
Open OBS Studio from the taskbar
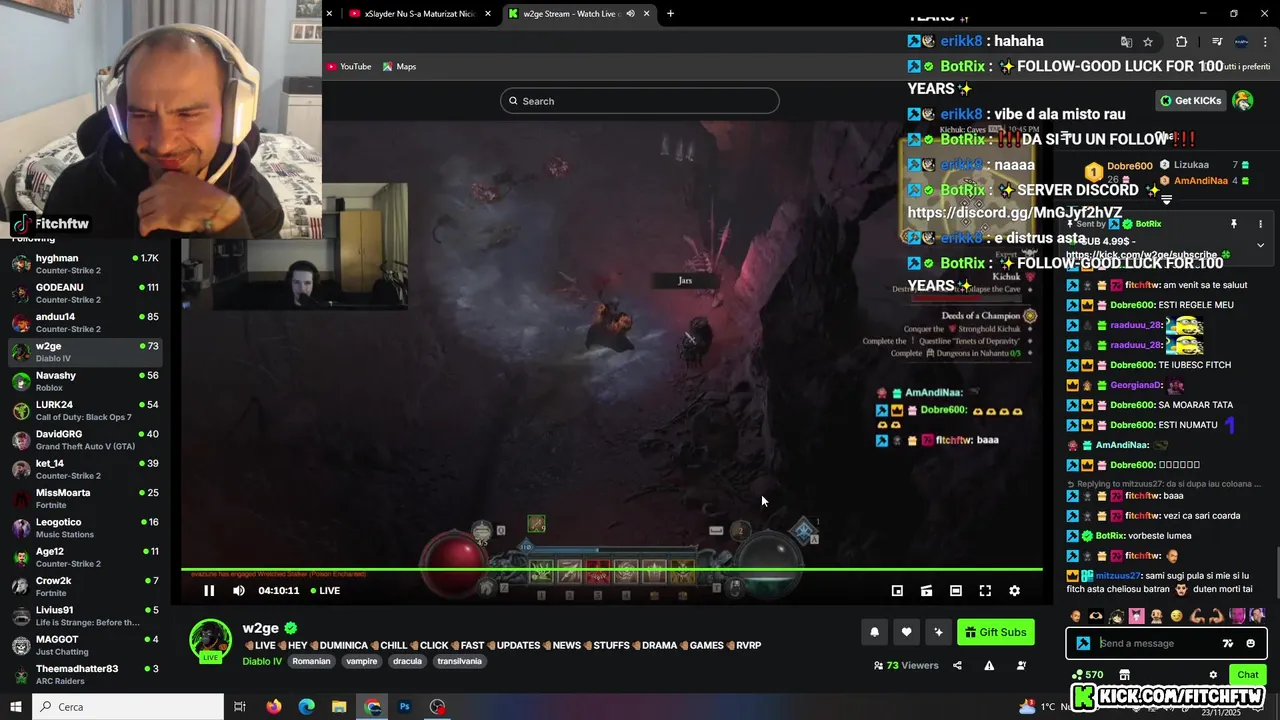tap(437, 707)
